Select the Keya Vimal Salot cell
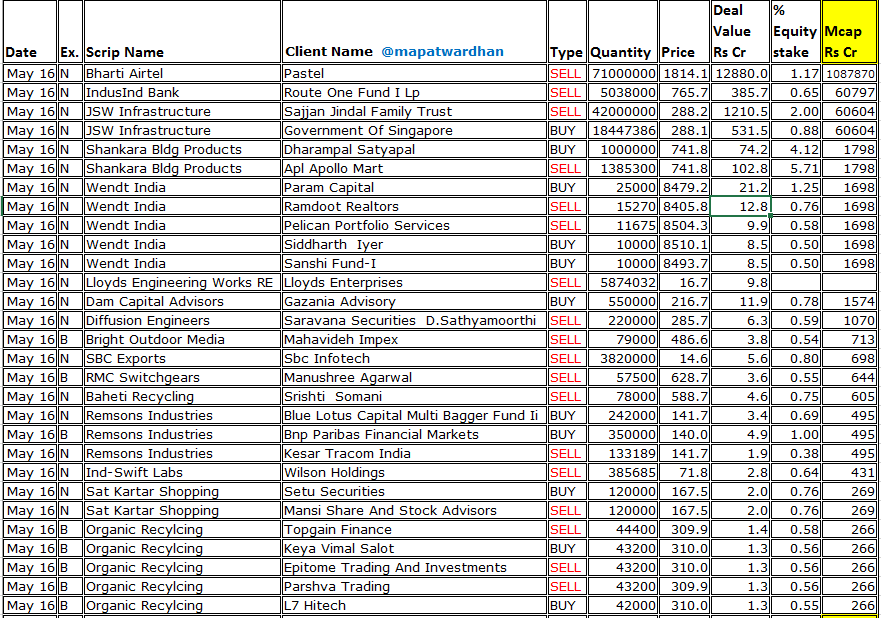The height and width of the screenshot is (618, 881). click(x=414, y=549)
